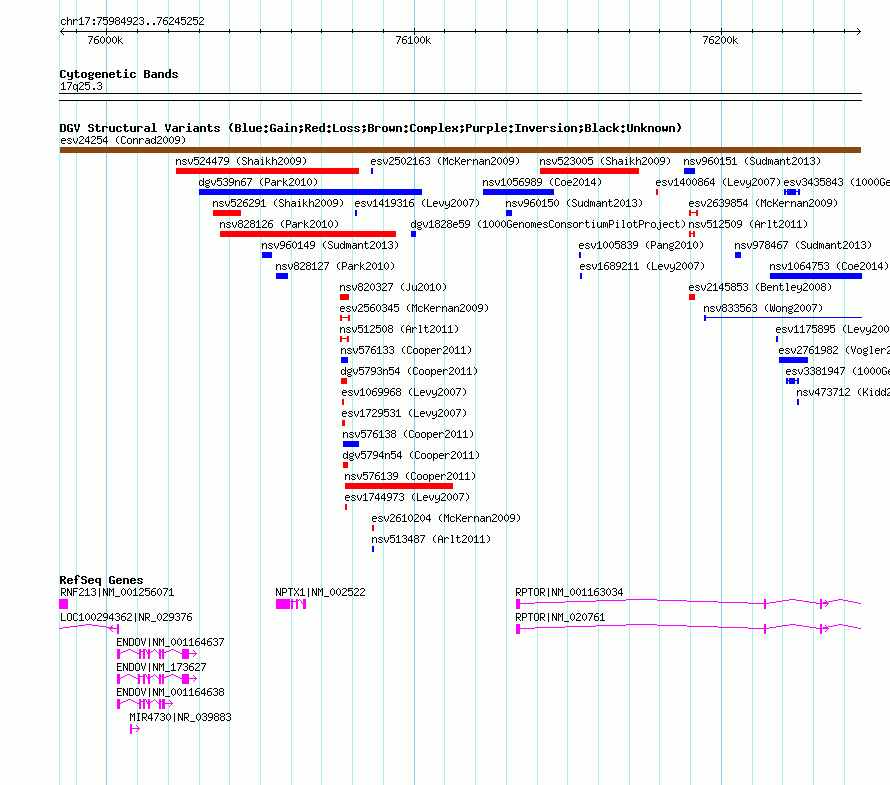The height and width of the screenshot is (785, 890).
Task: Open the nsv978467 (Sudmant2013) label
Action: pyautogui.click(x=803, y=245)
